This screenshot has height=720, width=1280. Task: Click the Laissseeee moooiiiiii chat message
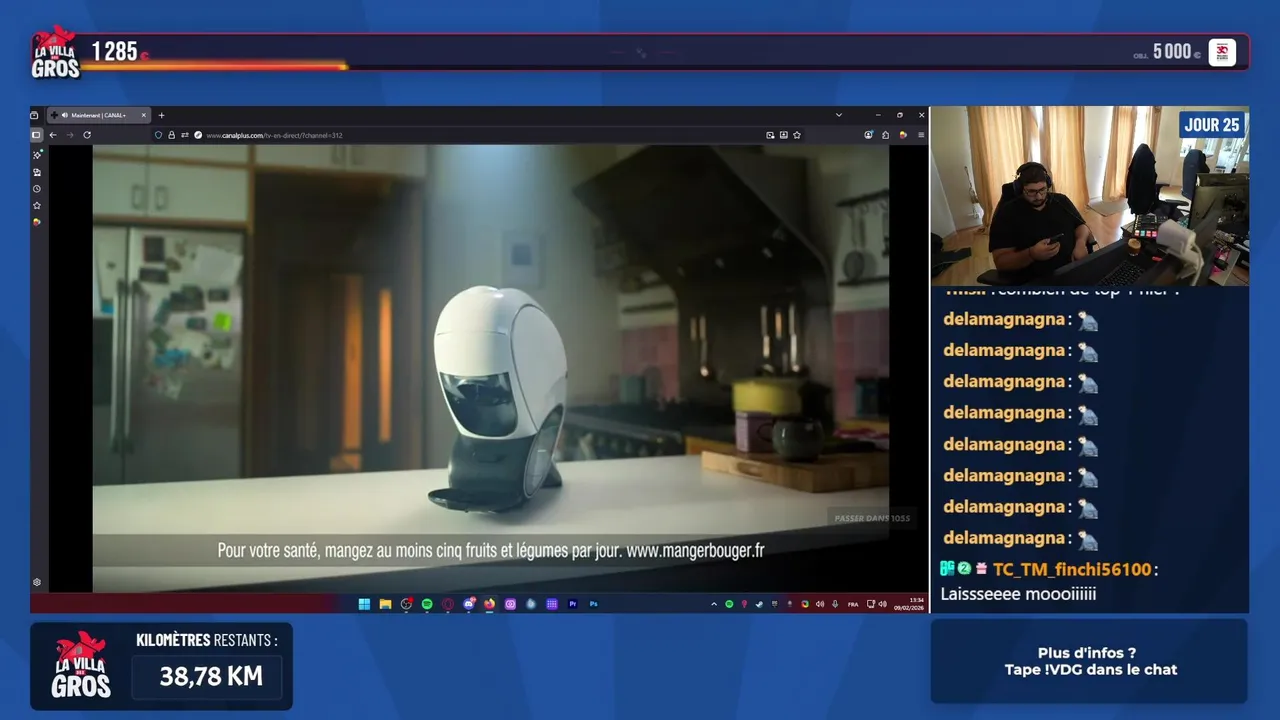[1018, 594]
